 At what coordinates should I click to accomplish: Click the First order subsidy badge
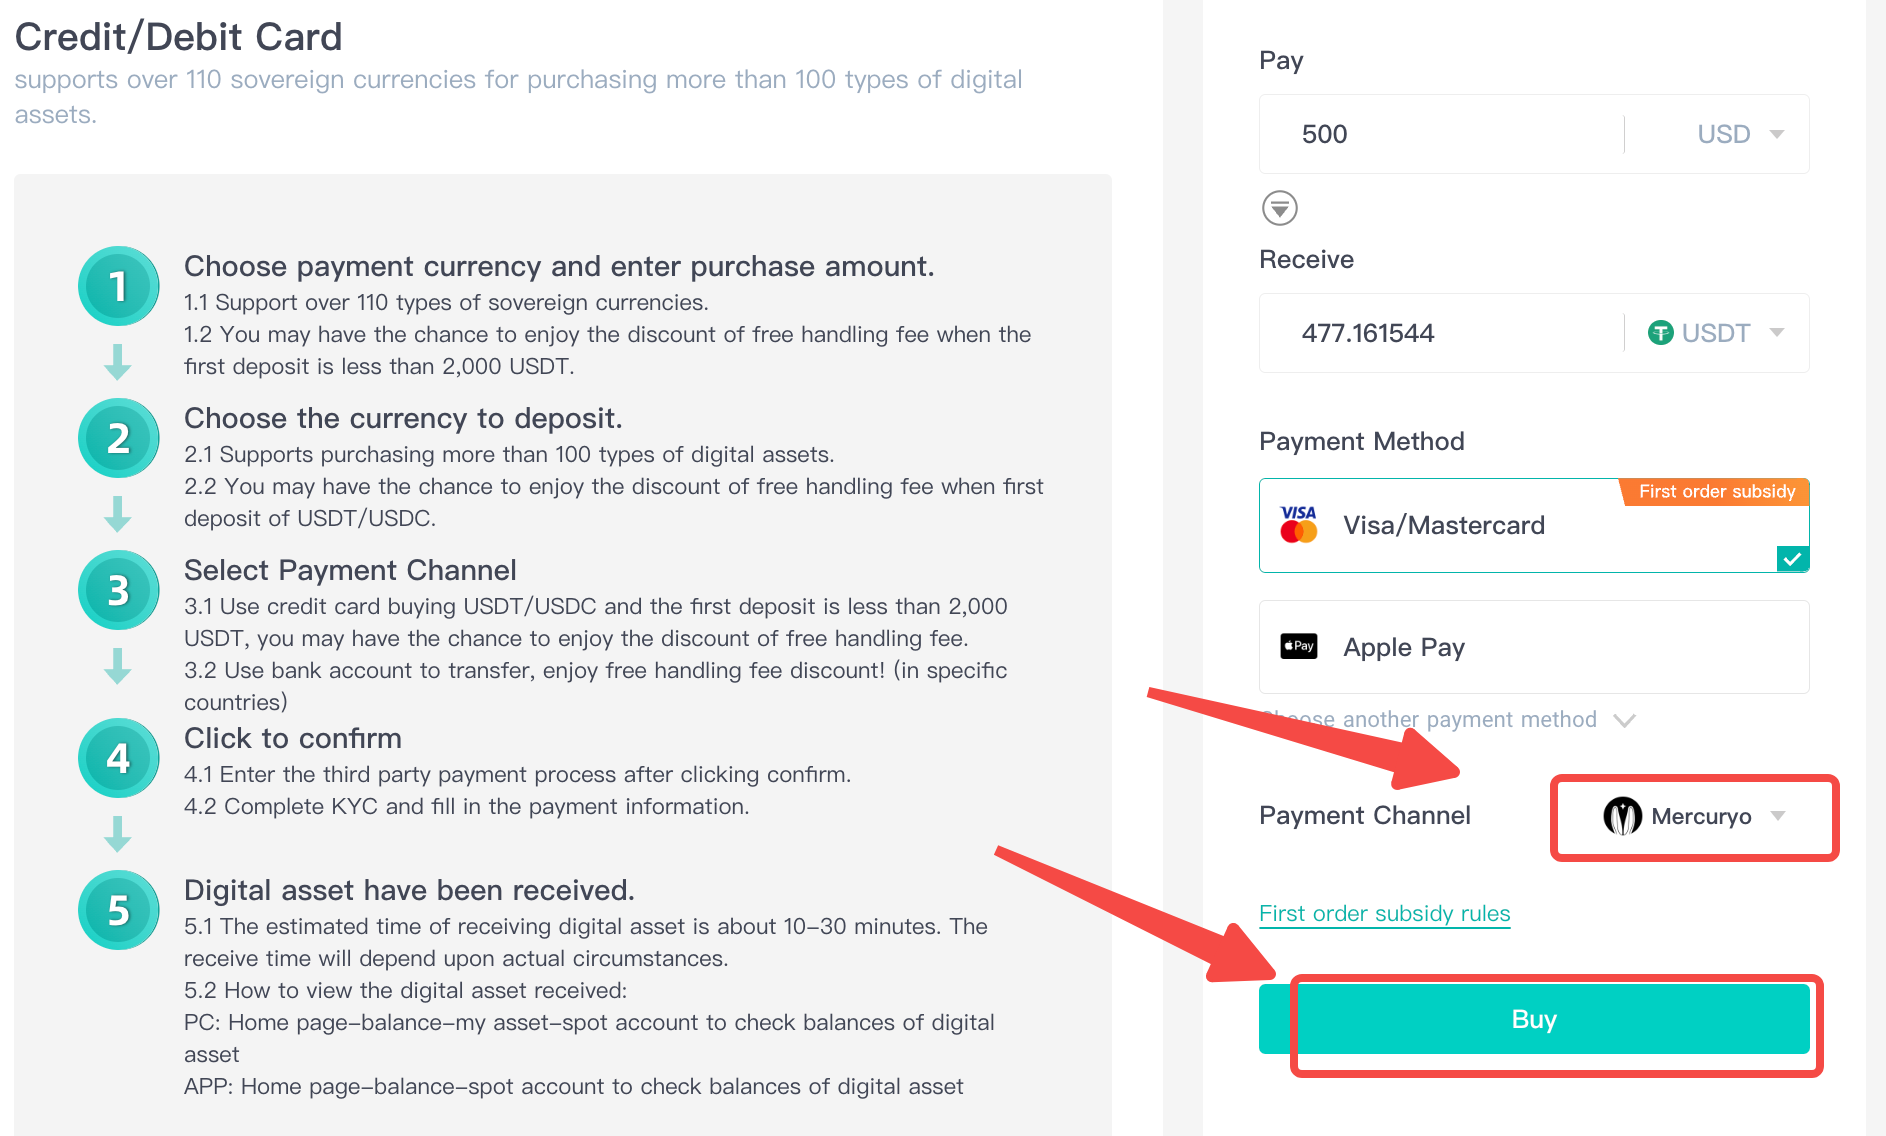click(1716, 491)
